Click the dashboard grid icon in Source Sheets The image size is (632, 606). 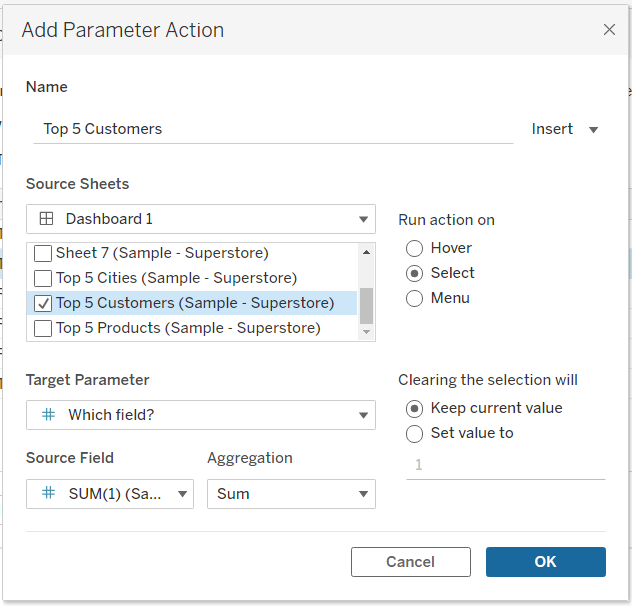pos(46,219)
